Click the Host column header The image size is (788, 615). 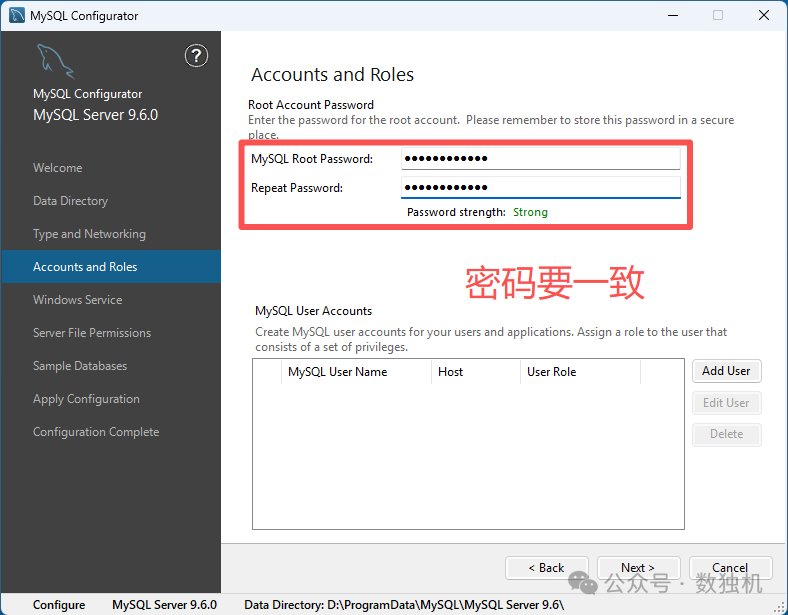[x=475, y=372]
